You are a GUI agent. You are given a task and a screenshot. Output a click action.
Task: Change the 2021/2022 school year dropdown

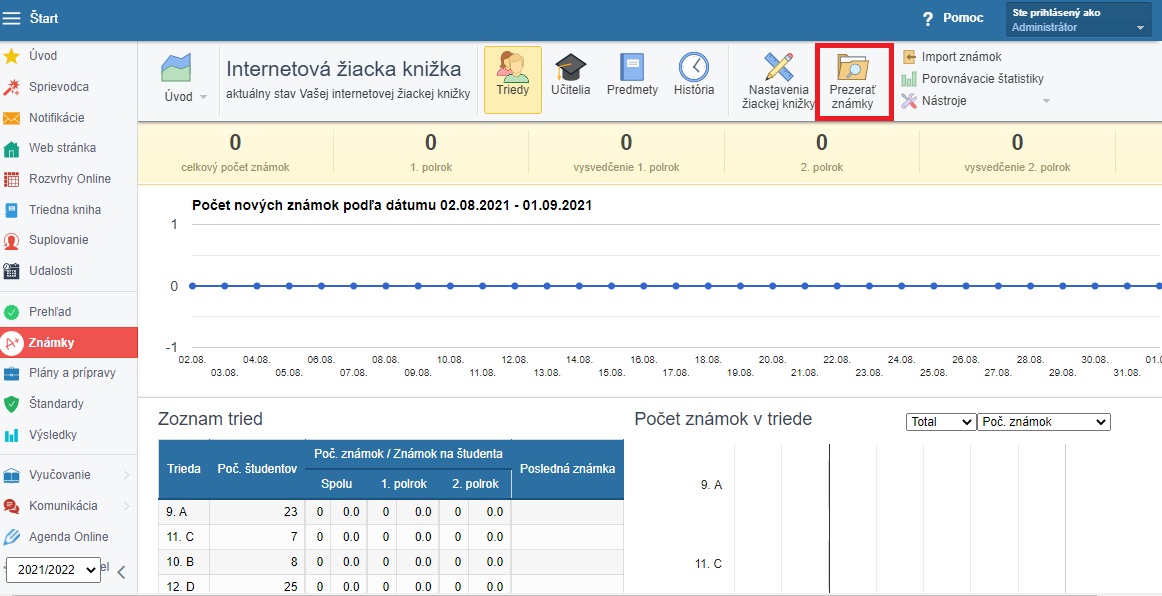tap(53, 569)
